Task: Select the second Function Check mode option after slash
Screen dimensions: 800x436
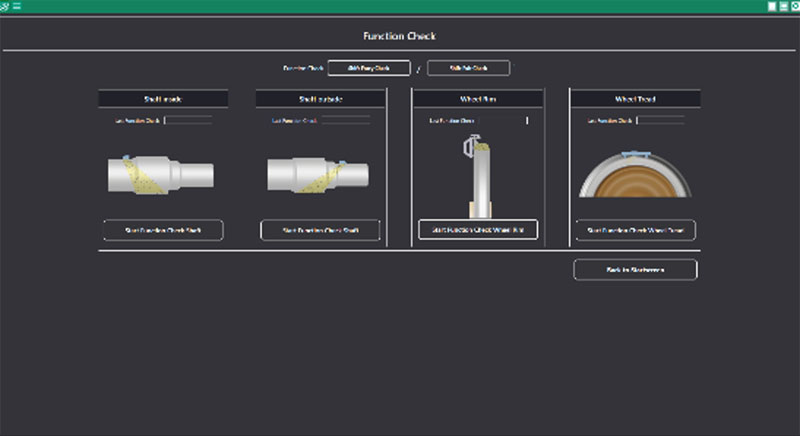Action: point(468,68)
